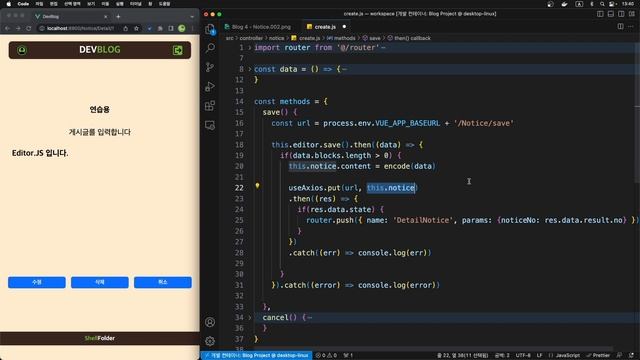Switch the input source indicator 'A'

pyautogui.click(x=579, y=4)
